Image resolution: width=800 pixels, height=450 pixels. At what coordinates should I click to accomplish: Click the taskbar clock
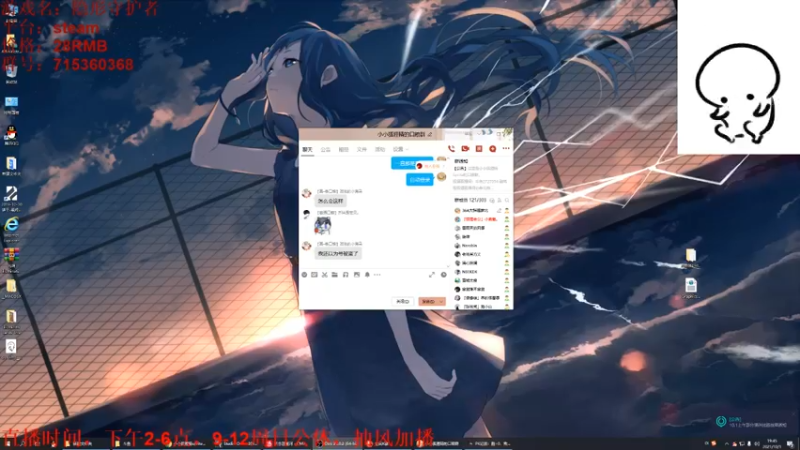772,444
